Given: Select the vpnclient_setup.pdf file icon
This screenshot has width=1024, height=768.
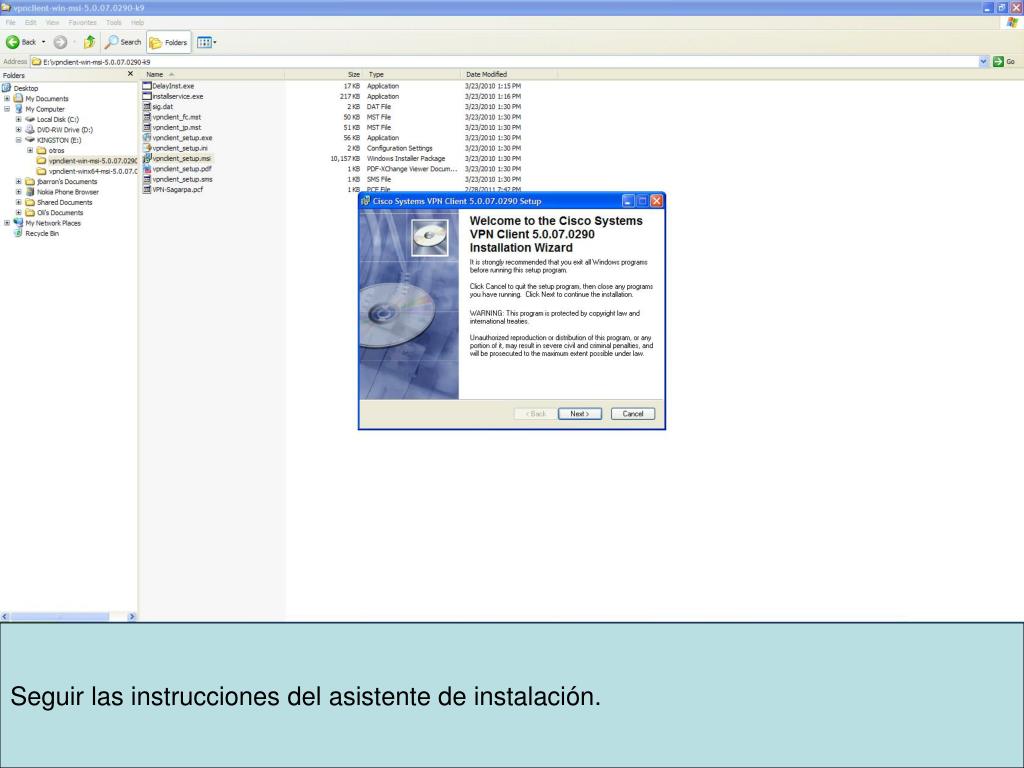Looking at the screenshot, I should click(147, 168).
